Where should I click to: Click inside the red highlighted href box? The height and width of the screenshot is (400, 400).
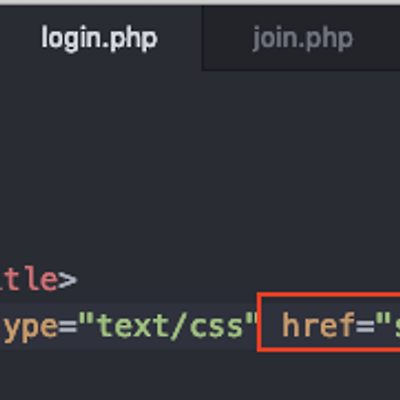pos(329,322)
